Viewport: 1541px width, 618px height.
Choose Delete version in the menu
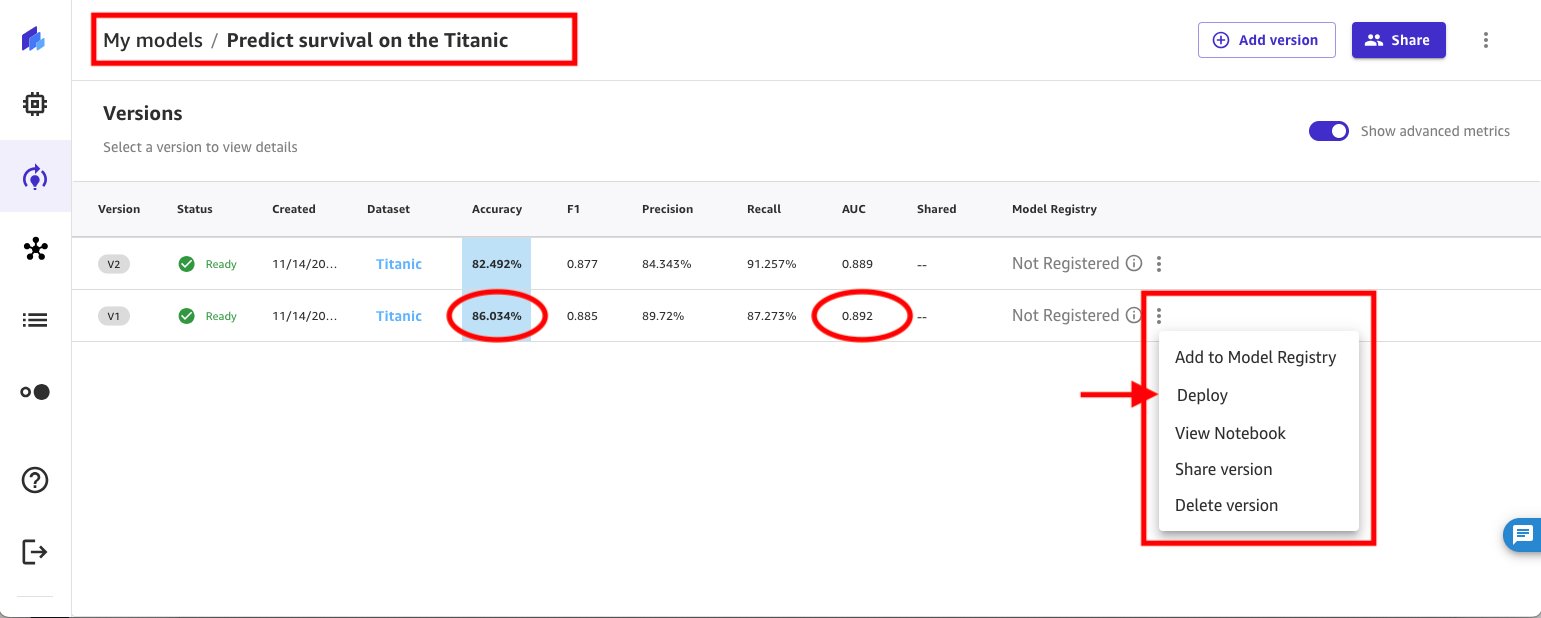click(1226, 505)
